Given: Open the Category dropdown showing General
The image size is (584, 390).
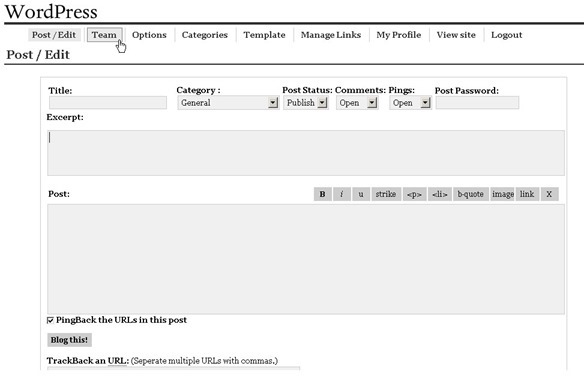Looking at the screenshot, I should pyautogui.click(x=228, y=103).
